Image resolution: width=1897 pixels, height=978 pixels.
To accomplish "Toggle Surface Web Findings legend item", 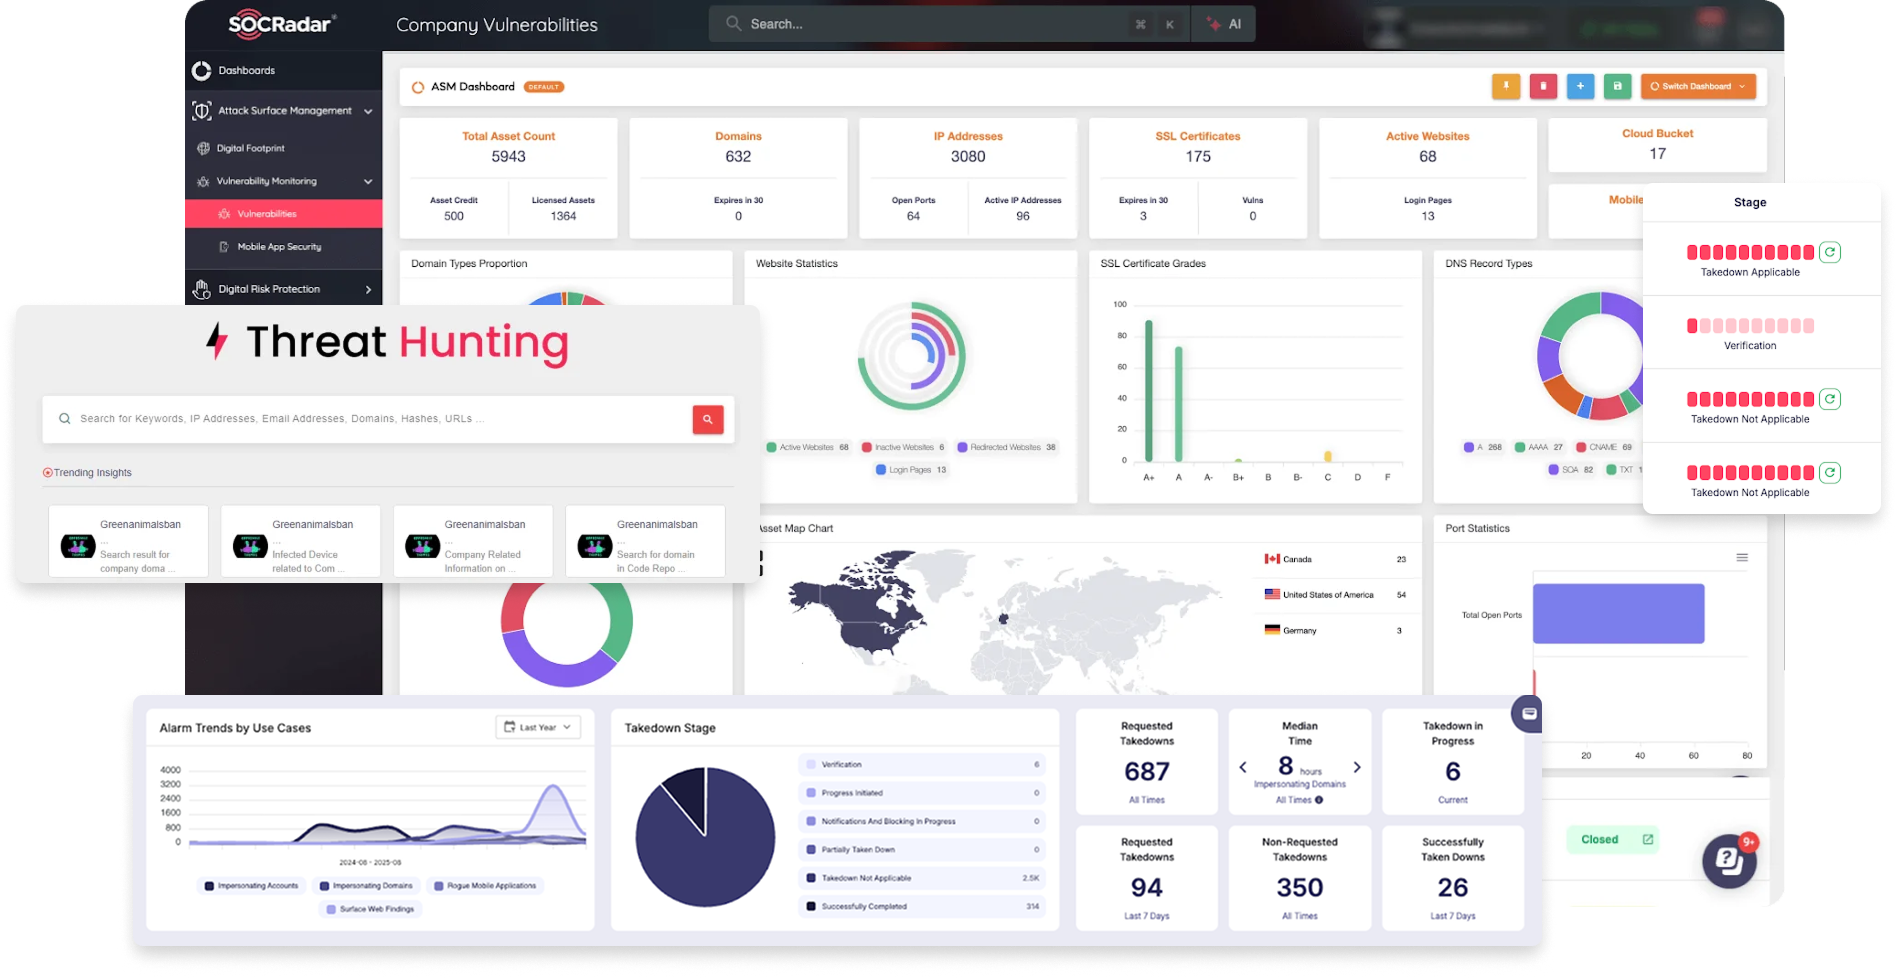I will pos(370,910).
